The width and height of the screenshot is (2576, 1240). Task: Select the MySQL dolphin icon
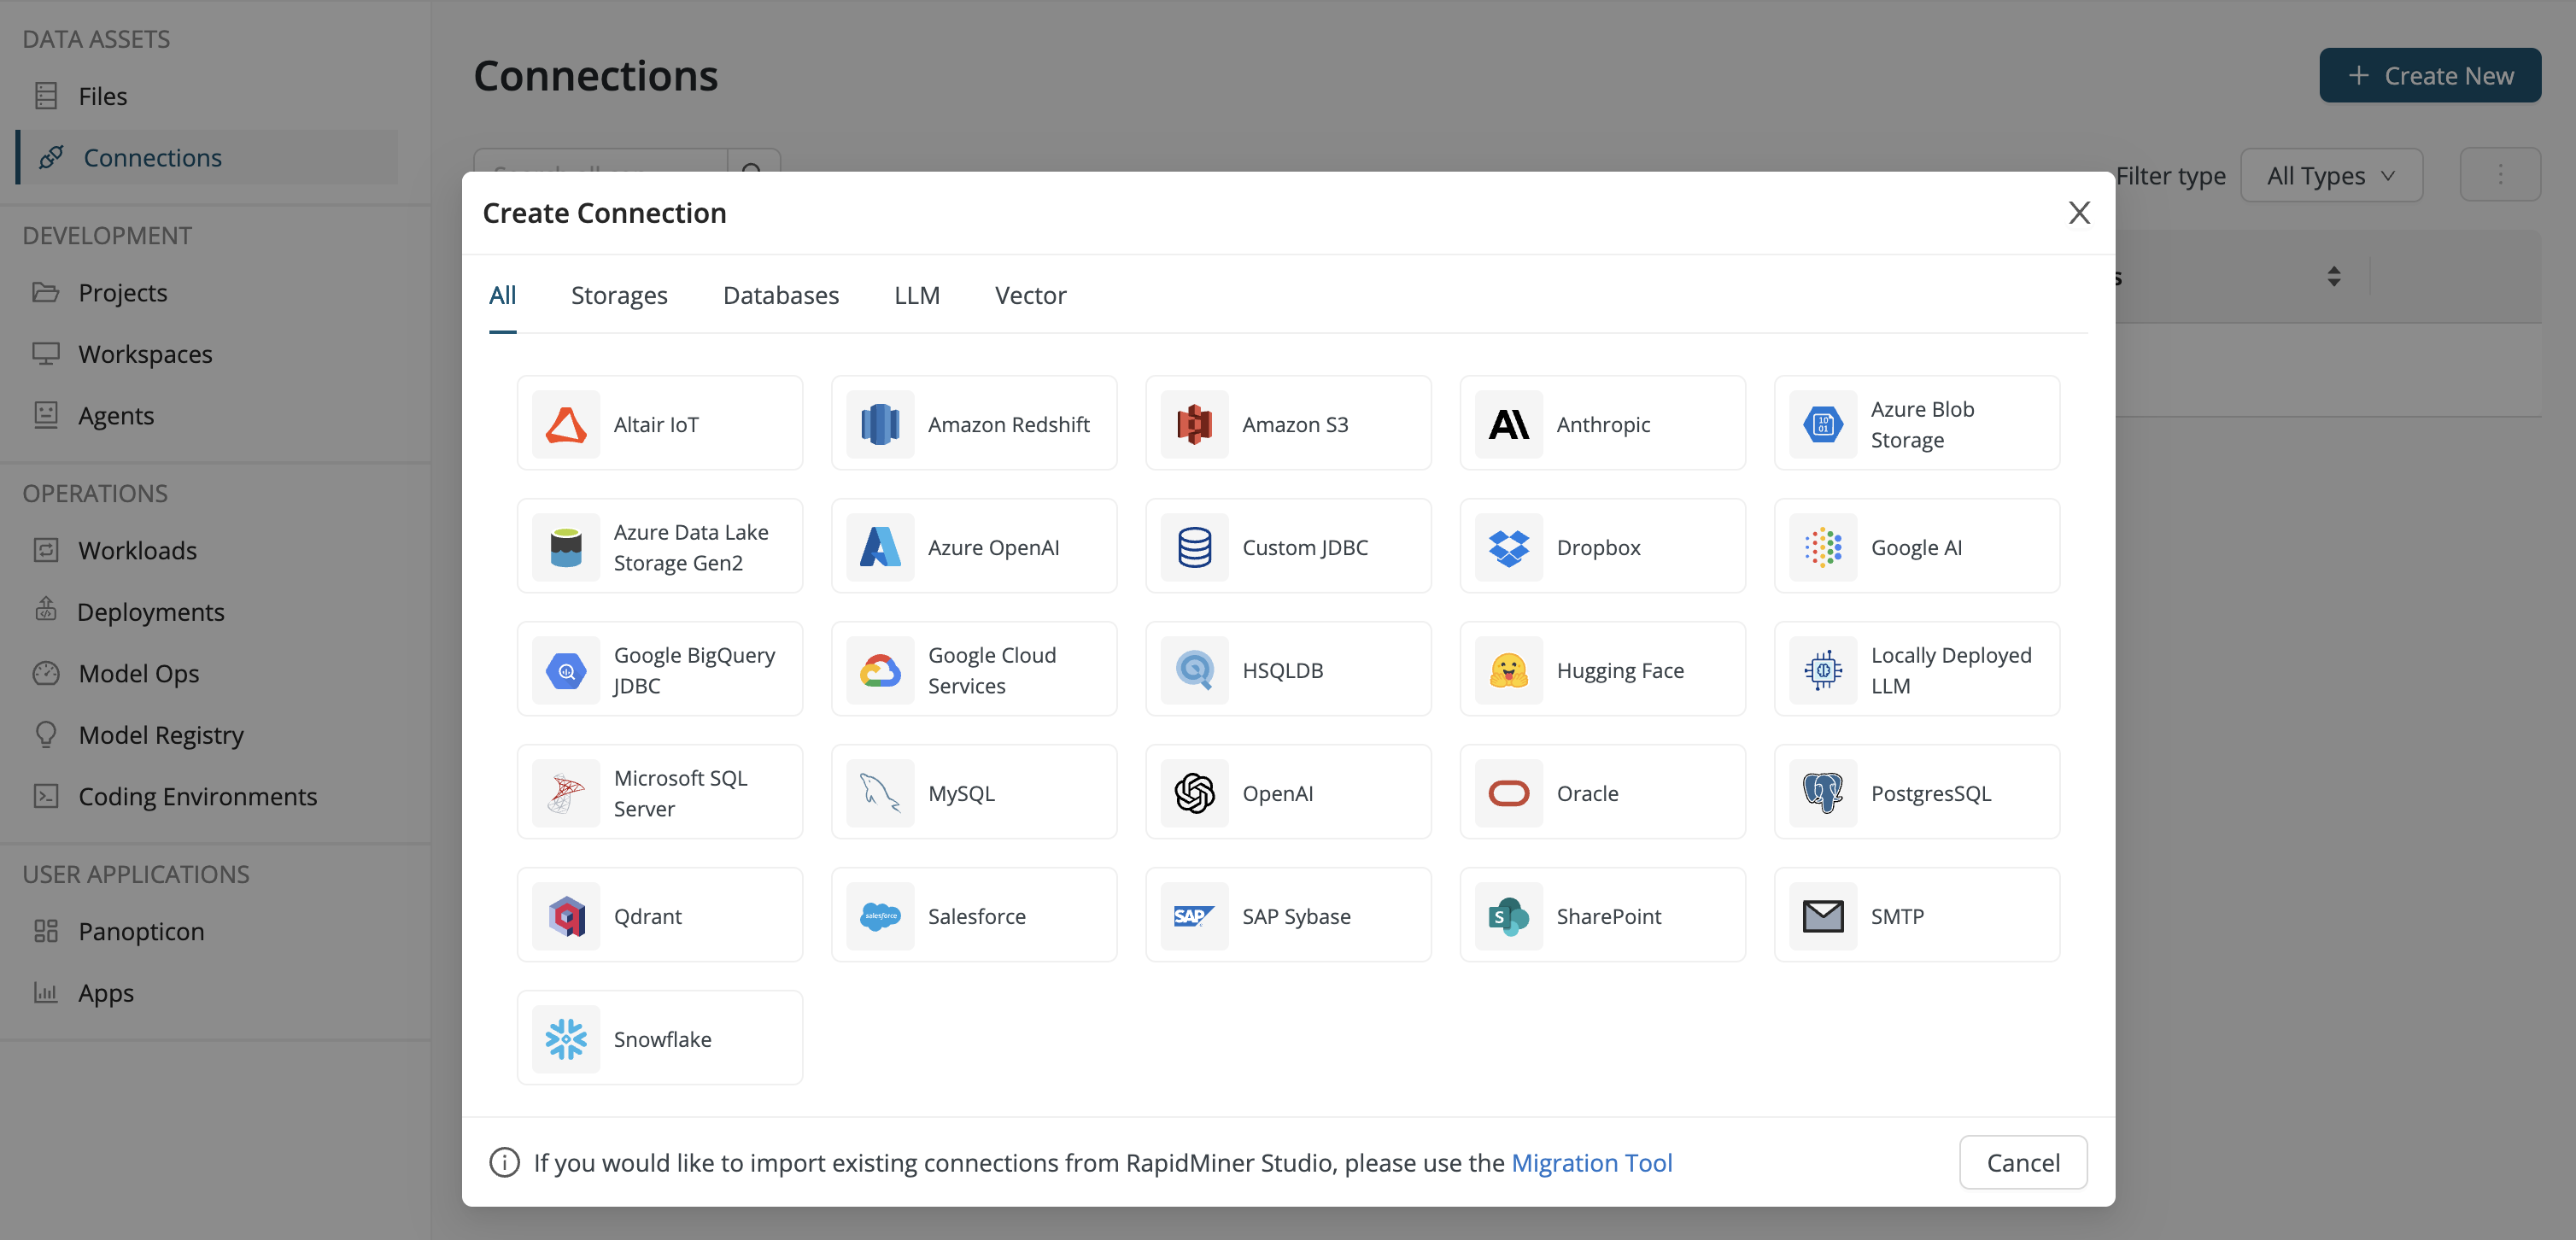[x=880, y=793]
